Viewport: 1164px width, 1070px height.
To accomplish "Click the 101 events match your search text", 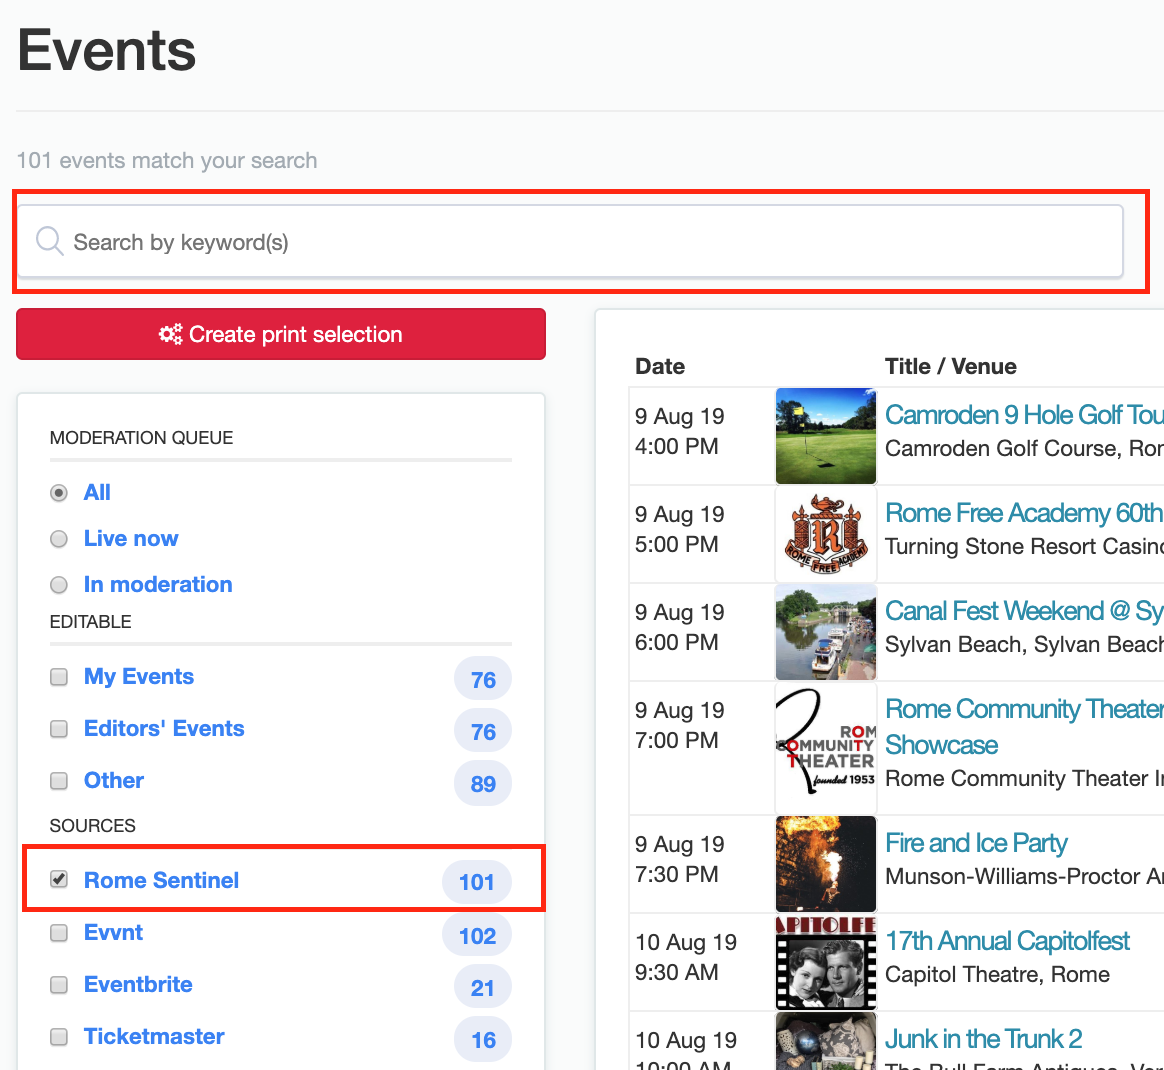I will click(x=167, y=160).
